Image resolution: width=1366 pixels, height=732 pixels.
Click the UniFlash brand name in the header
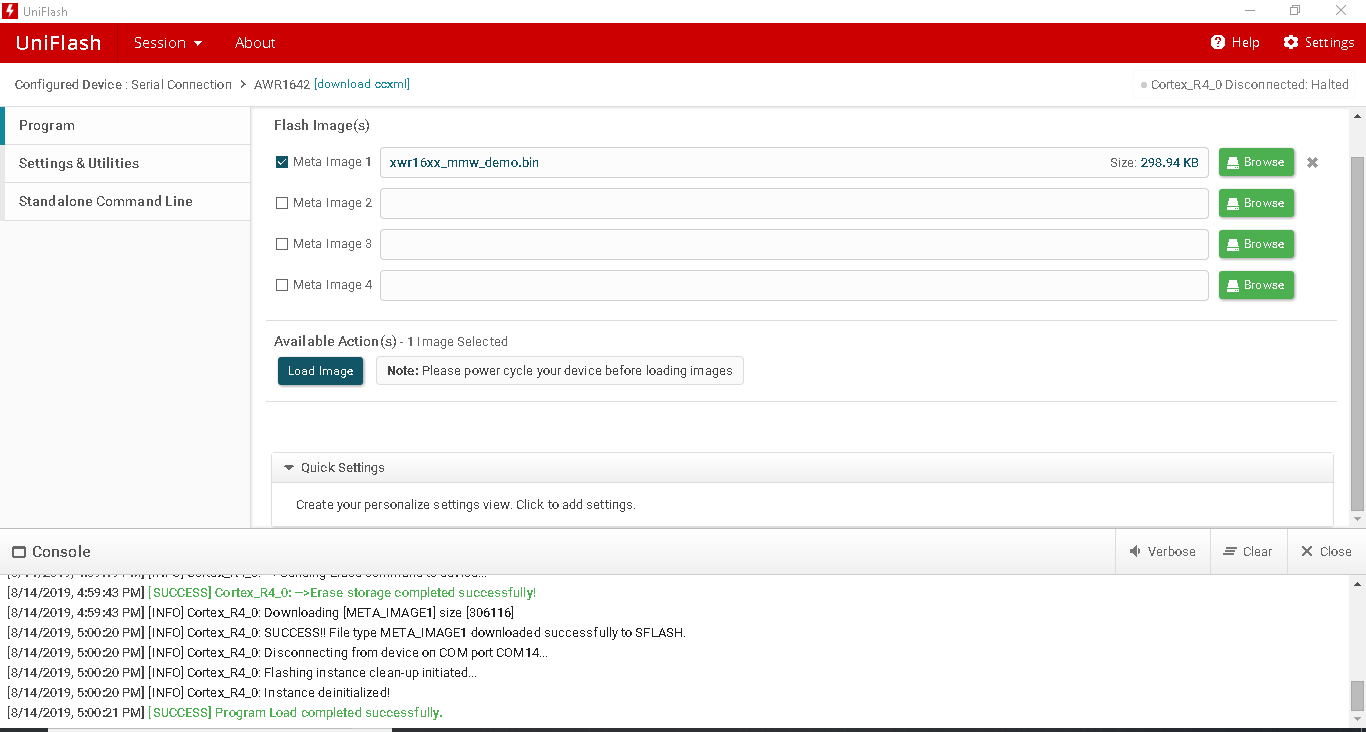point(59,43)
